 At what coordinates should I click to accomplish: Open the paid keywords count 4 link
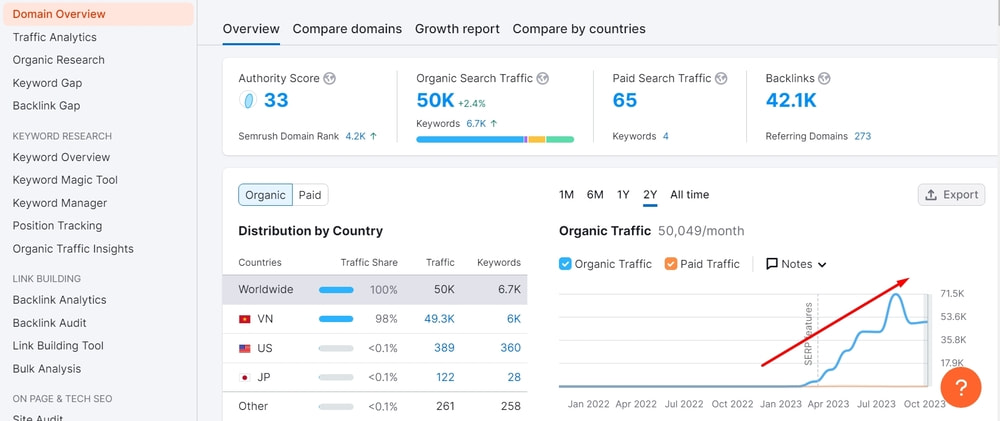[x=666, y=136]
